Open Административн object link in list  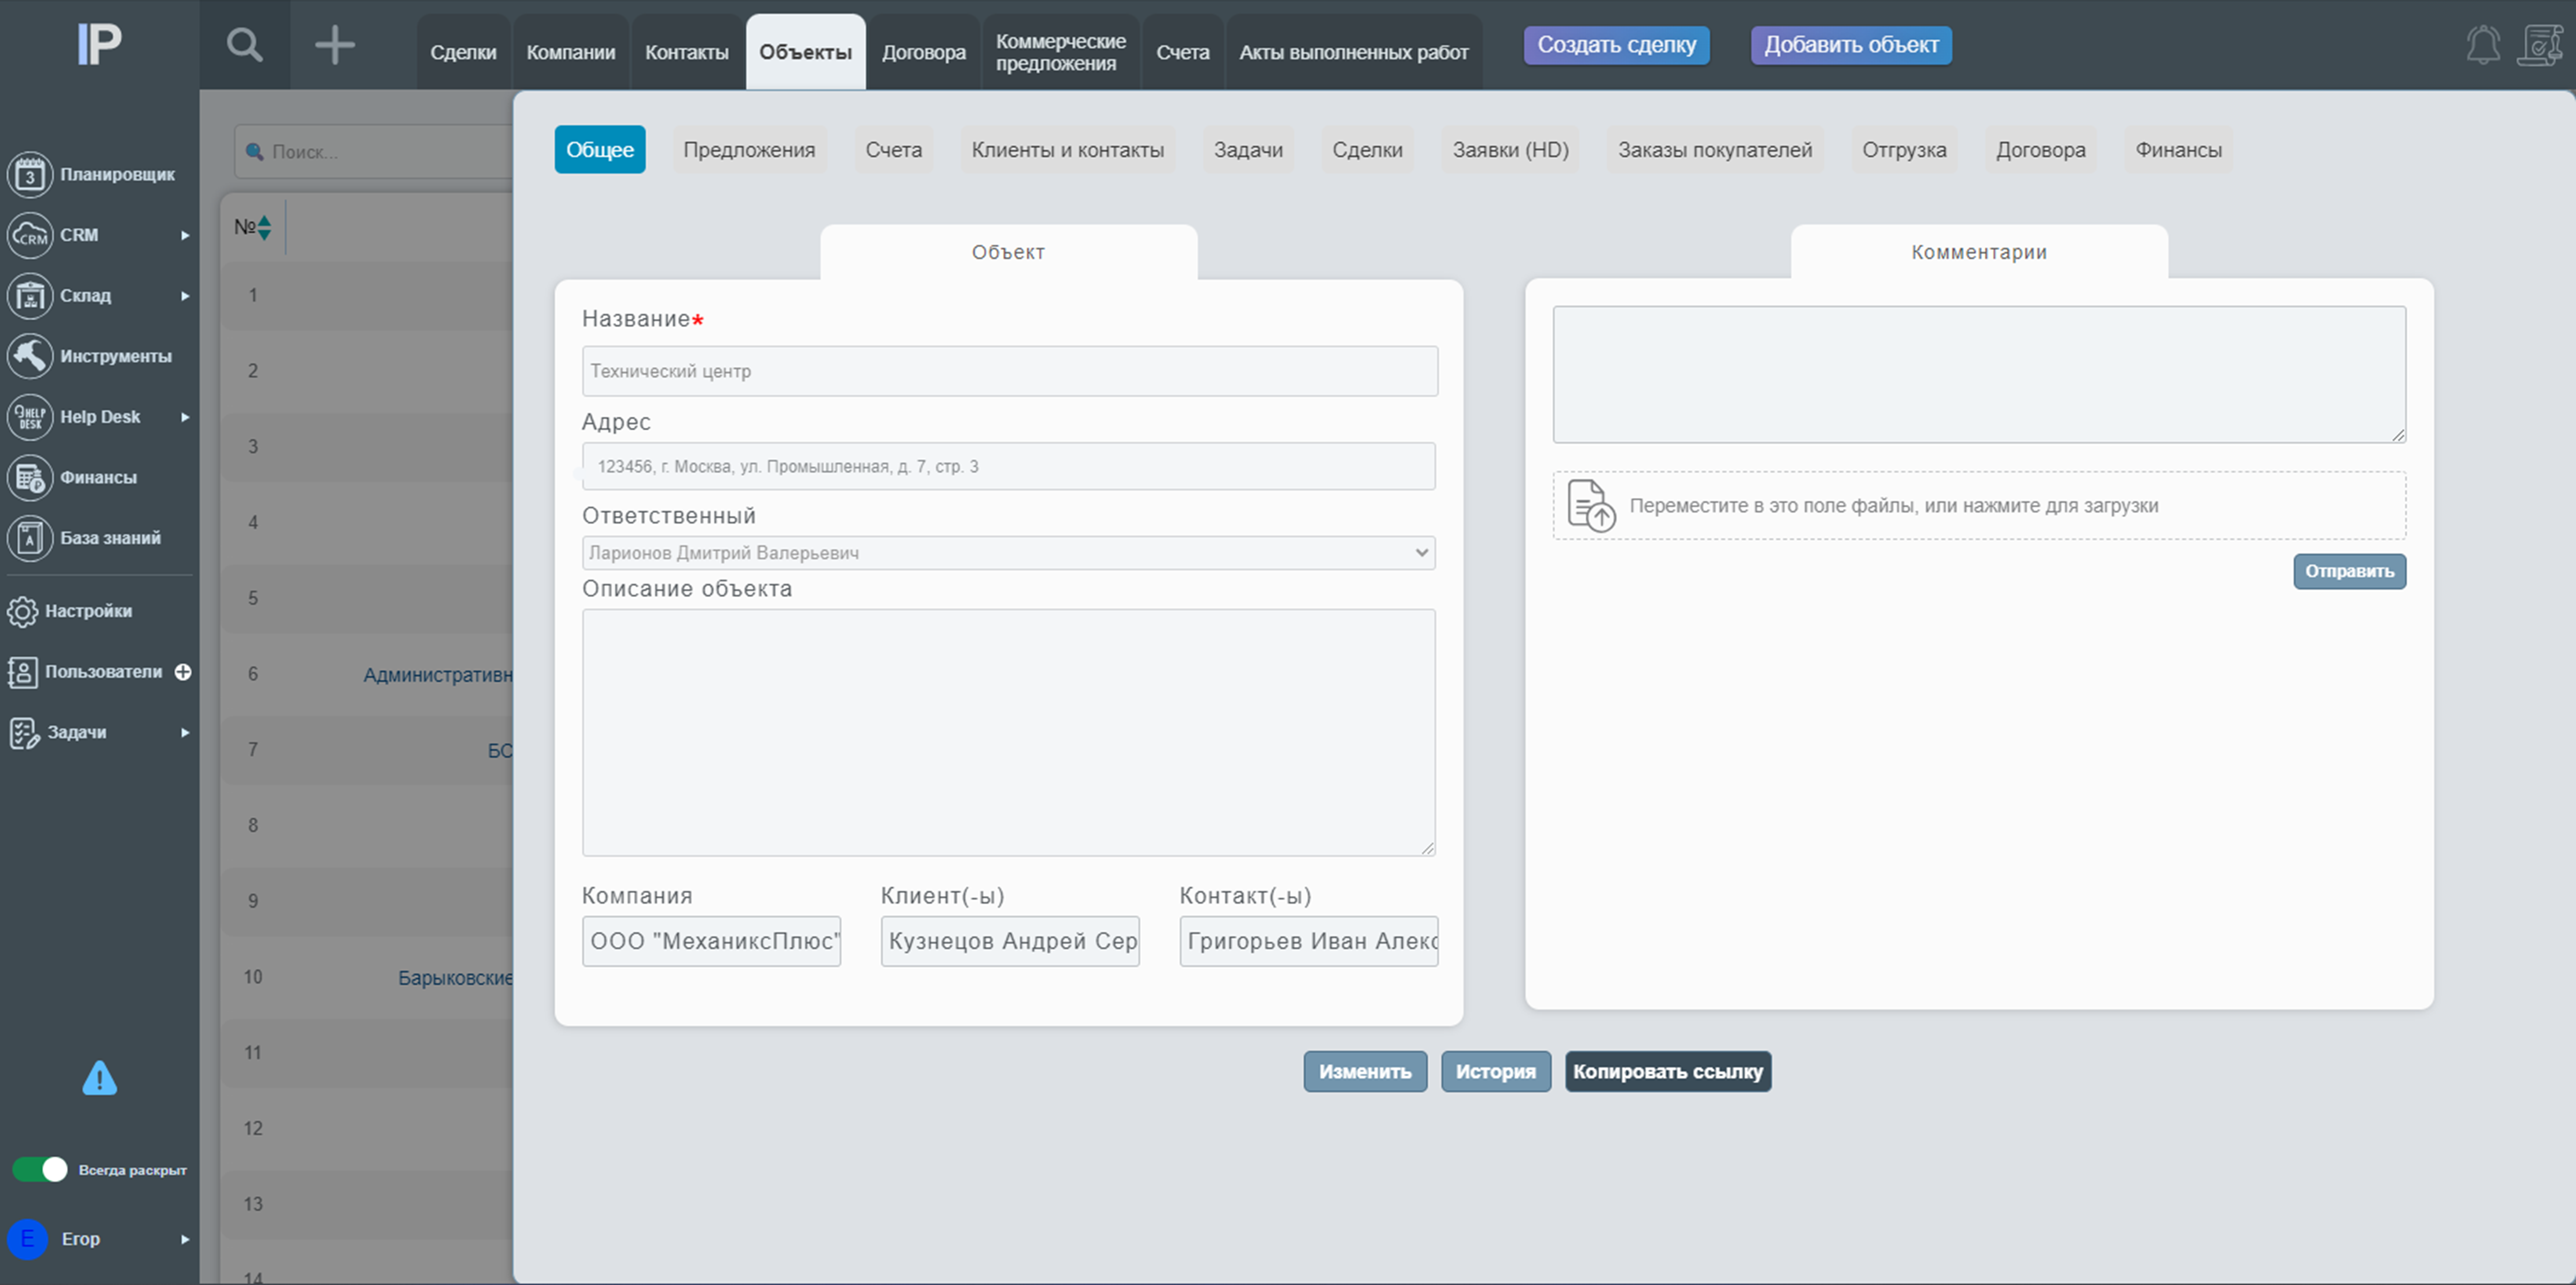438,675
